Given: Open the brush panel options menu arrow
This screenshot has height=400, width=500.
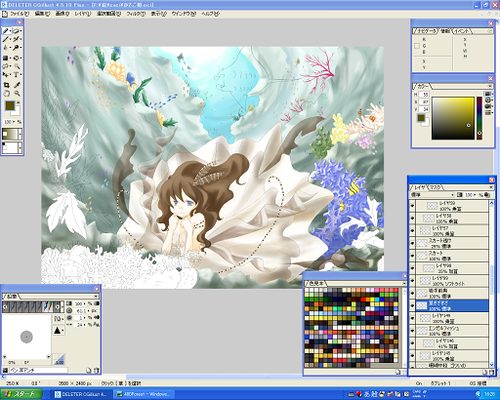Looking at the screenshot, I should point(96,296).
